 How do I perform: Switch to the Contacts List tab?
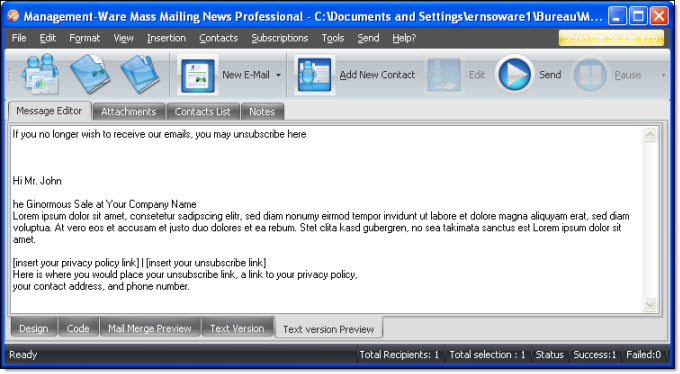[x=203, y=112]
